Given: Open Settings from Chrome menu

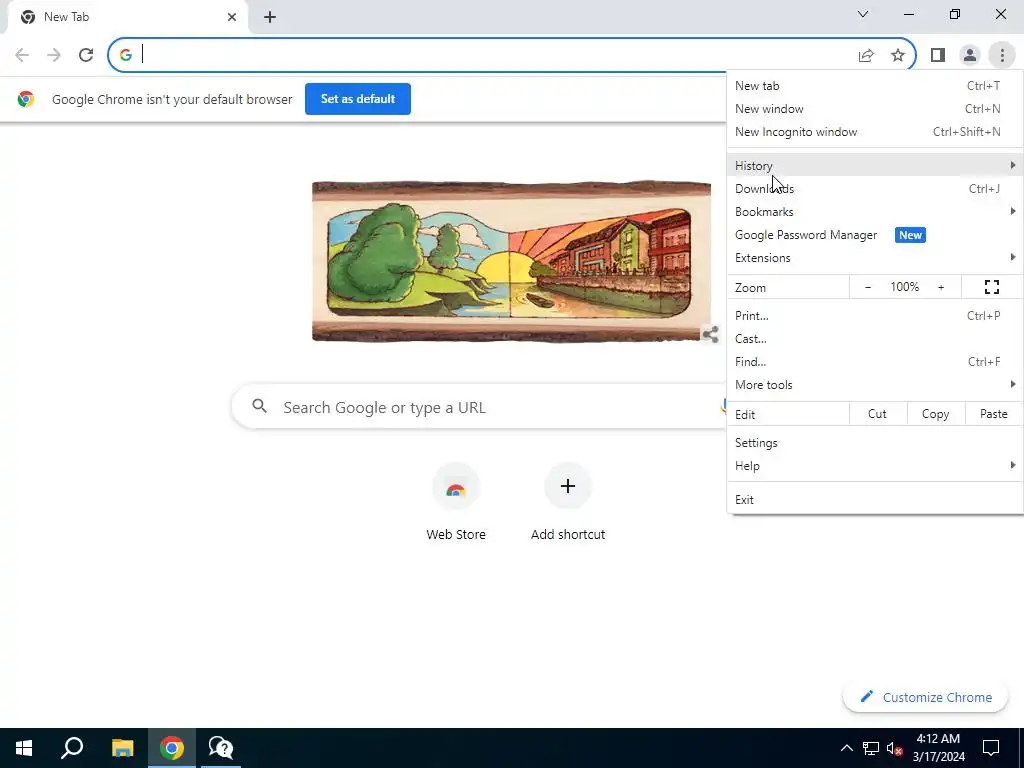Looking at the screenshot, I should [x=874, y=443].
